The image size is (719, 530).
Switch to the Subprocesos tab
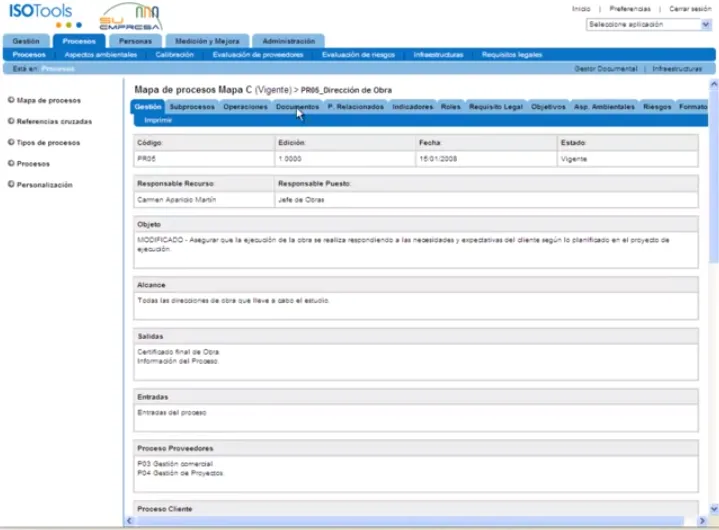(192, 107)
